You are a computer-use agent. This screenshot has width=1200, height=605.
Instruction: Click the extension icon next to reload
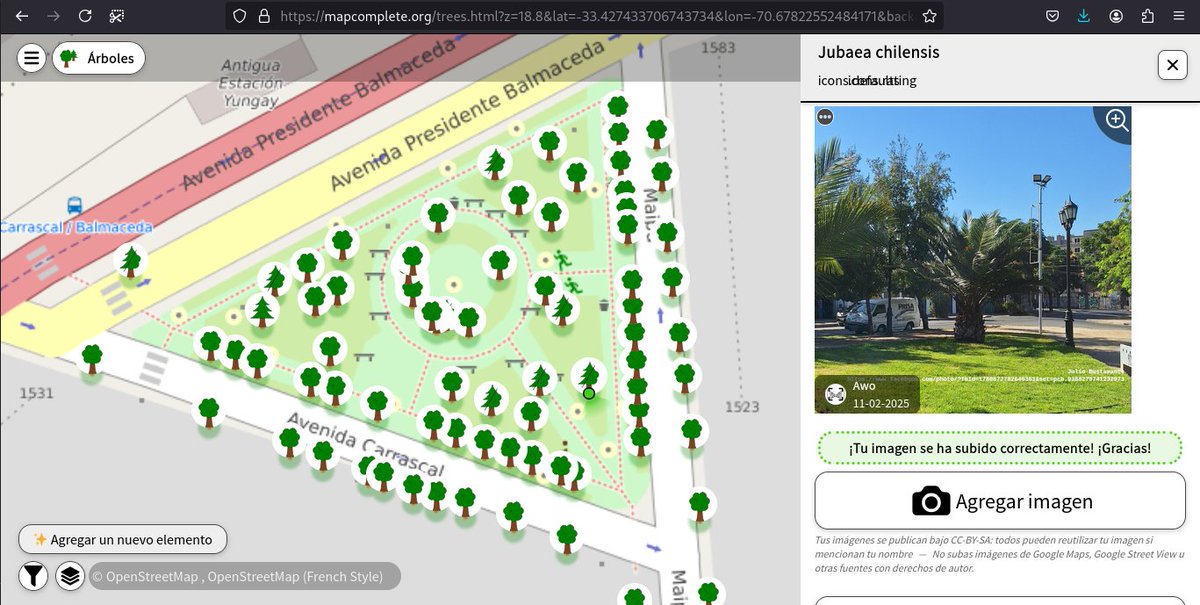(x=117, y=16)
